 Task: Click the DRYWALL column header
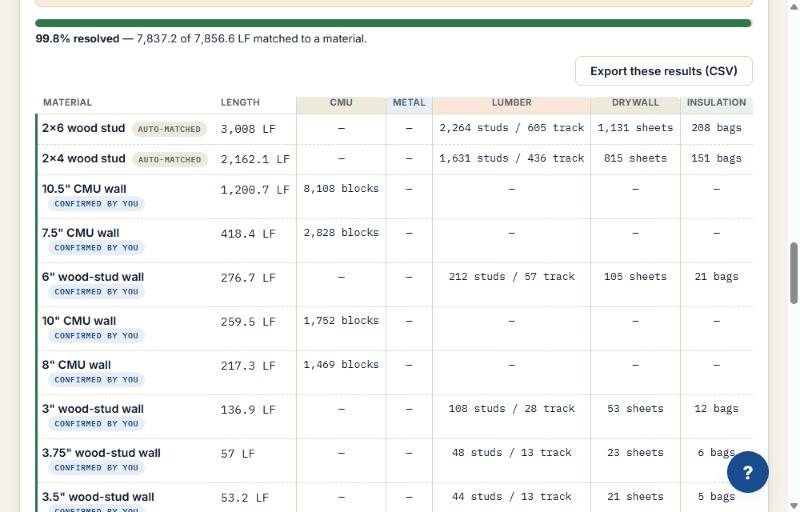click(x=635, y=103)
